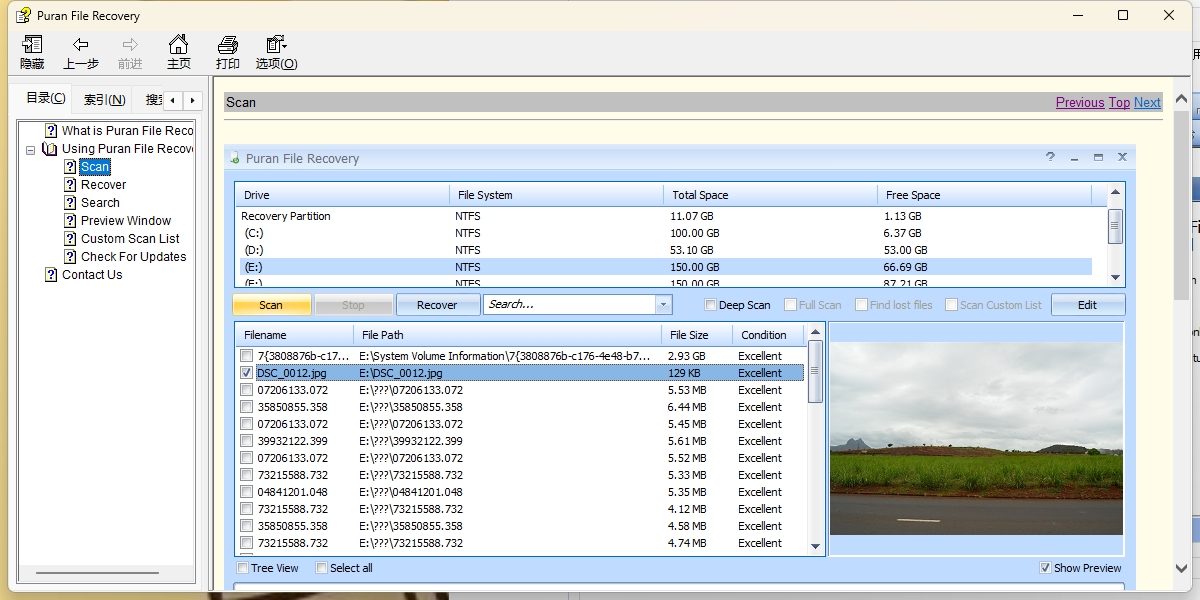
Task: Open the Preview Window help topic
Action: tap(126, 221)
